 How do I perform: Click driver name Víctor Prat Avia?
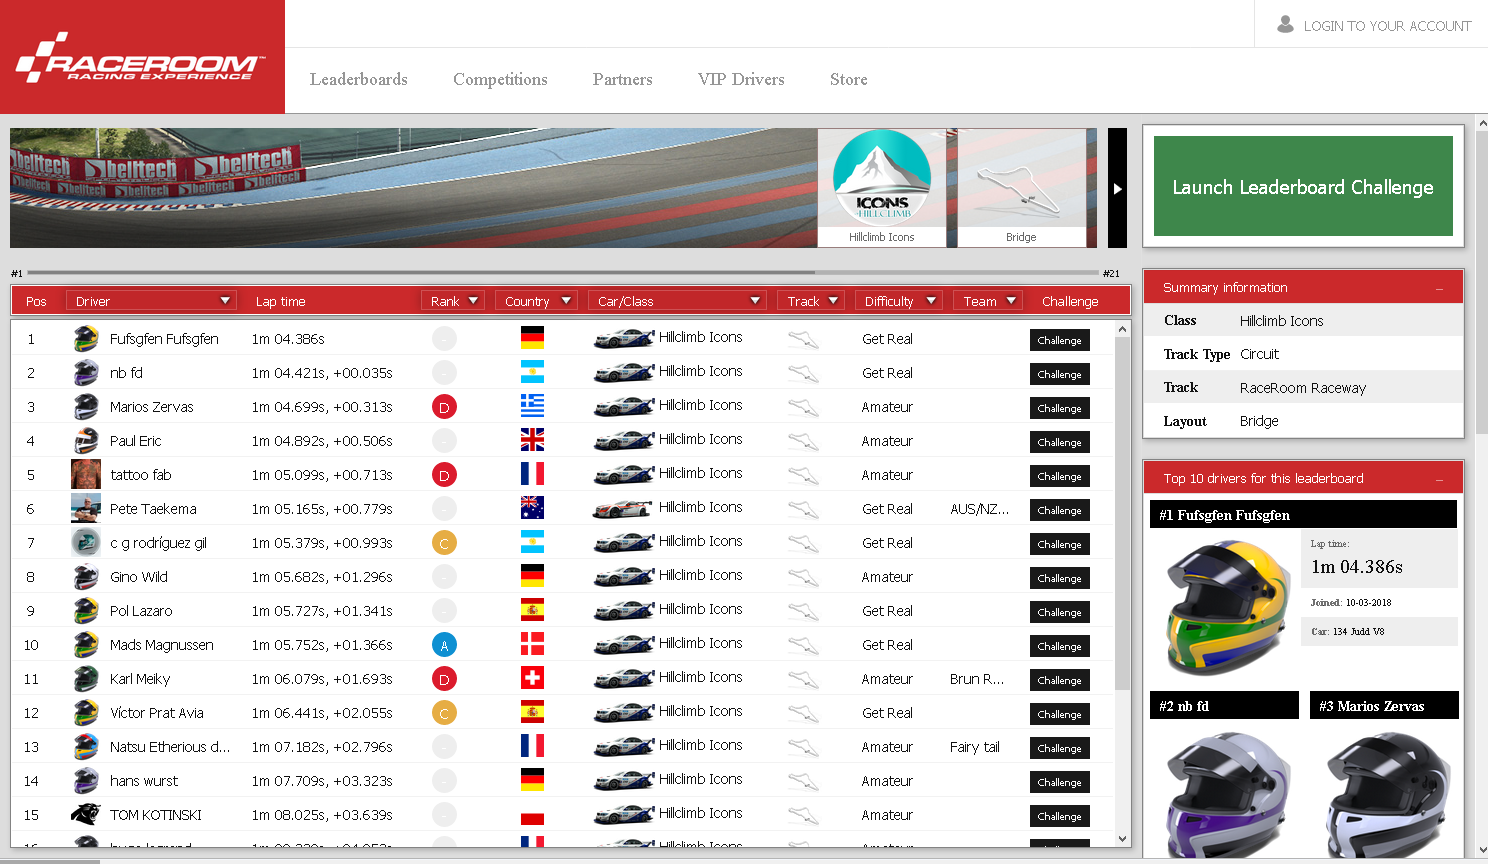(157, 713)
